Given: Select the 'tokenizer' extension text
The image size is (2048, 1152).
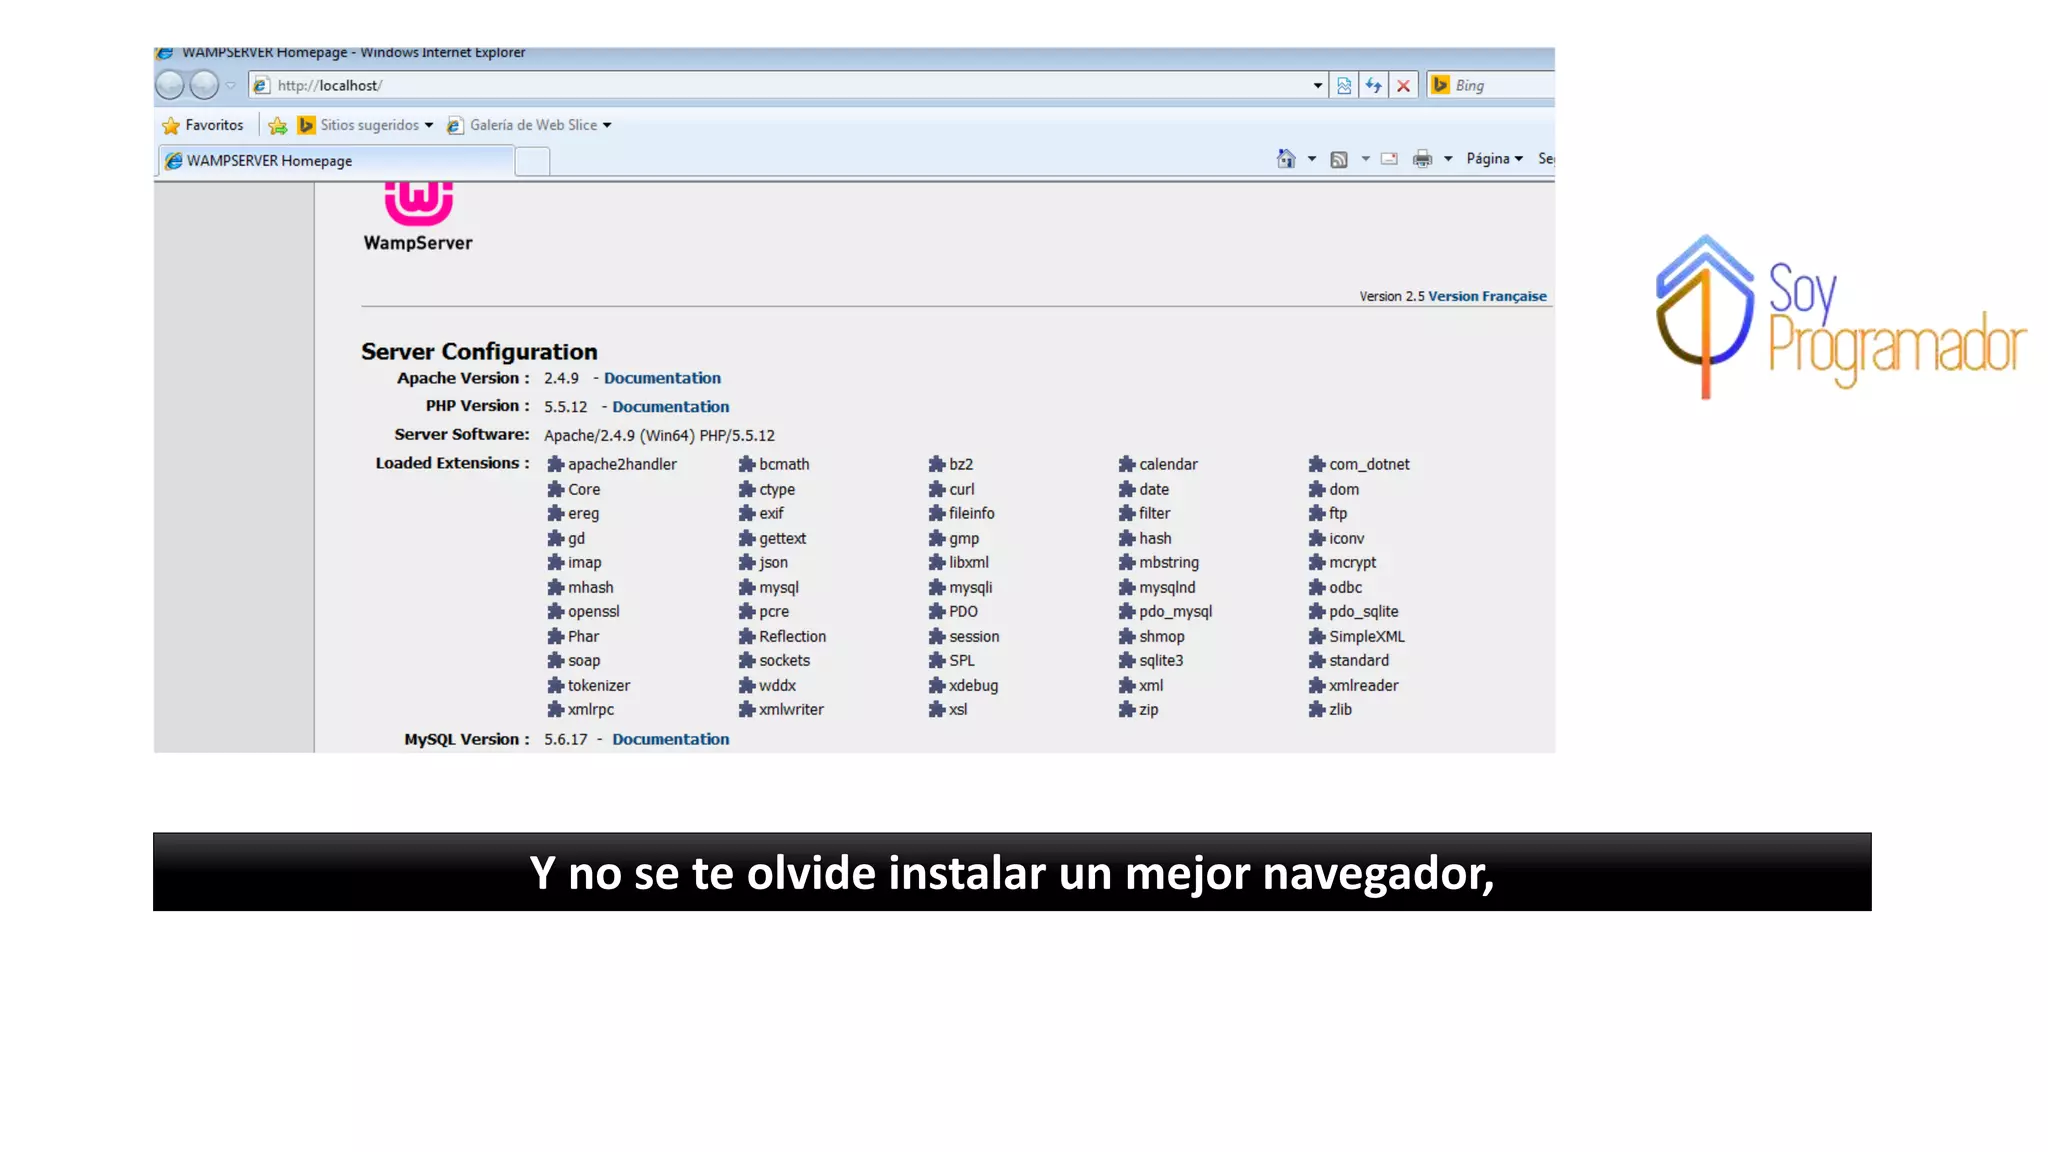Looking at the screenshot, I should pyautogui.click(x=599, y=685).
